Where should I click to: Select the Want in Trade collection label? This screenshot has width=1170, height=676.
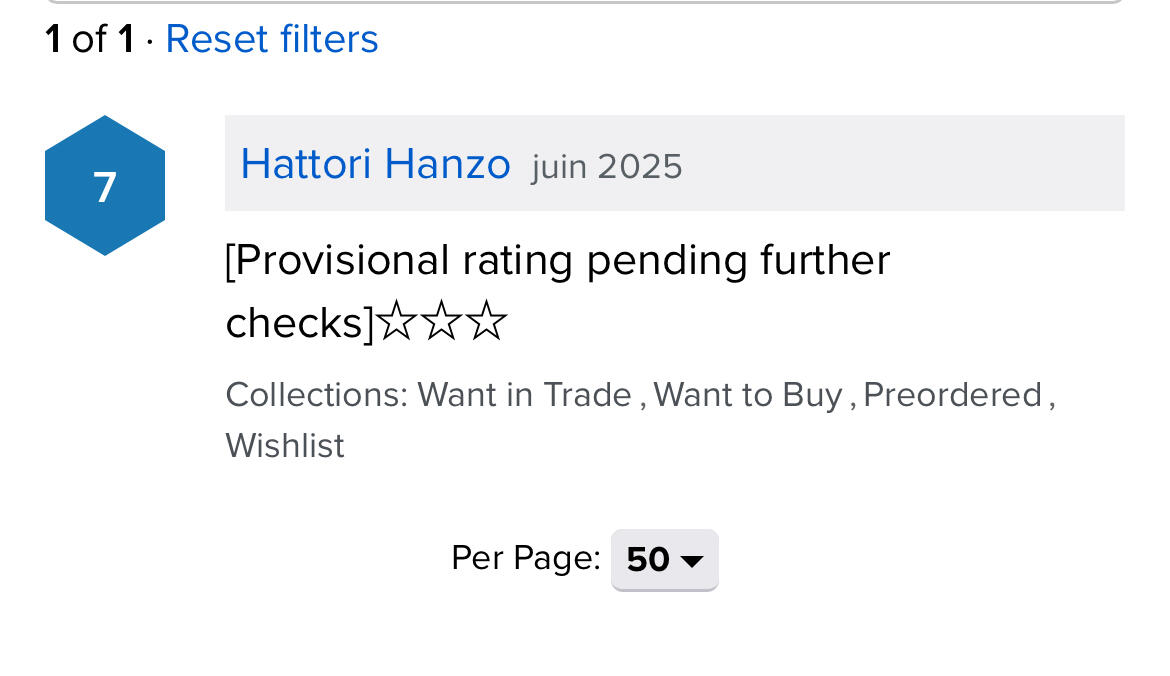524,395
